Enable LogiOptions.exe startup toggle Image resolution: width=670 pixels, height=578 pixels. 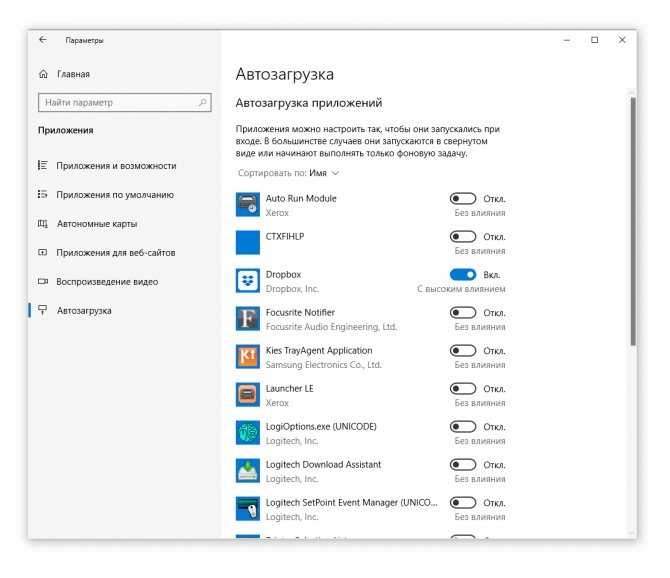click(463, 427)
